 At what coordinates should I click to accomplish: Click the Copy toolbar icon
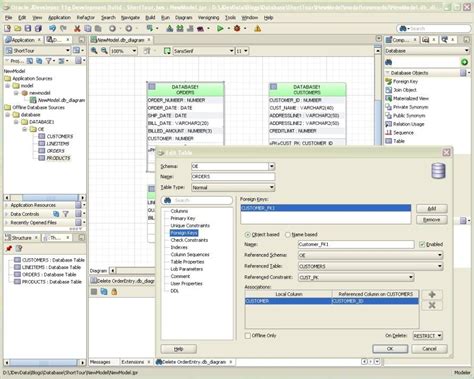88,29
